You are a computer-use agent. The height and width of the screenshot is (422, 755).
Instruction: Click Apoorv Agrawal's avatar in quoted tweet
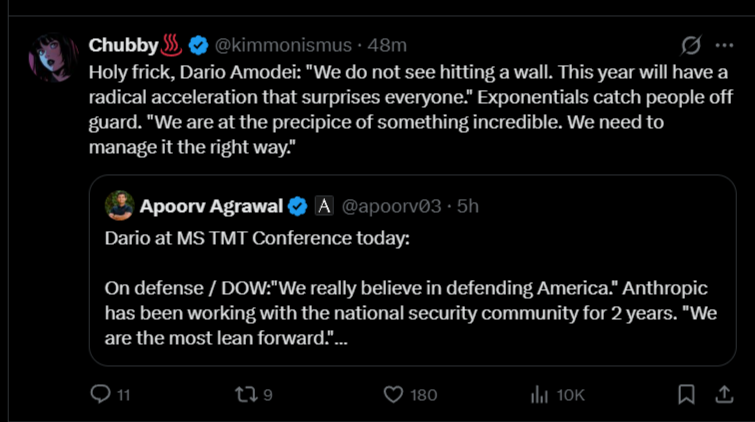pos(120,206)
